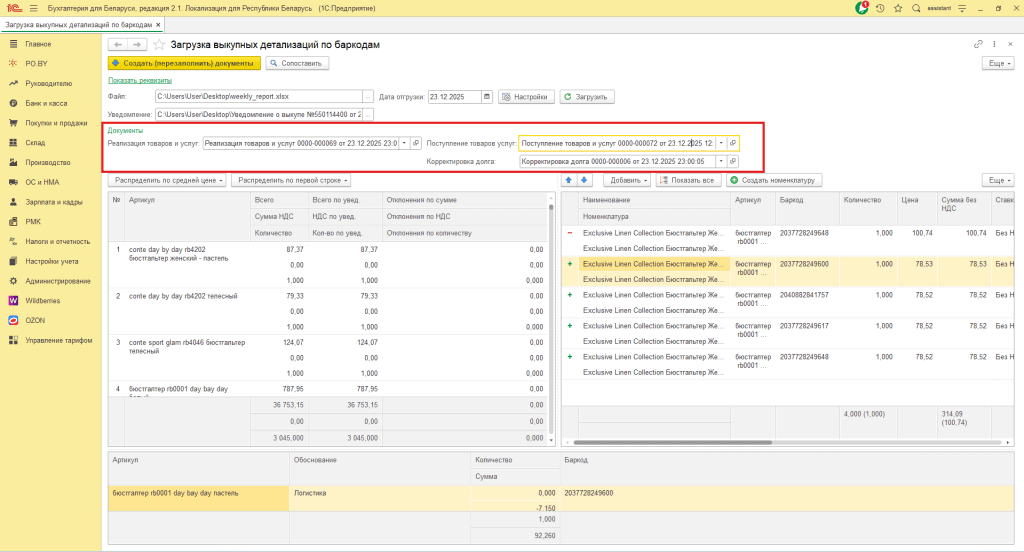The width and height of the screenshot is (1024, 552).
Task: Open history icon in top bar
Action: point(881,8)
